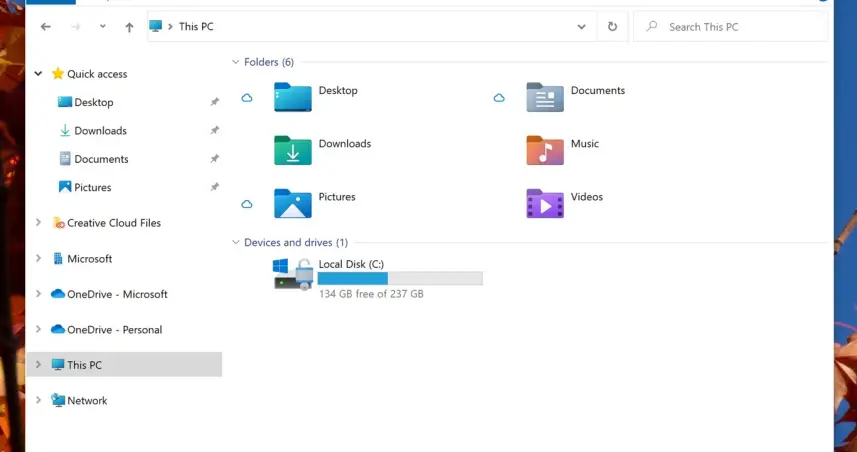This screenshot has width=857, height=452.
Task: Collapse the Quick access tree section
Action: coord(38,73)
